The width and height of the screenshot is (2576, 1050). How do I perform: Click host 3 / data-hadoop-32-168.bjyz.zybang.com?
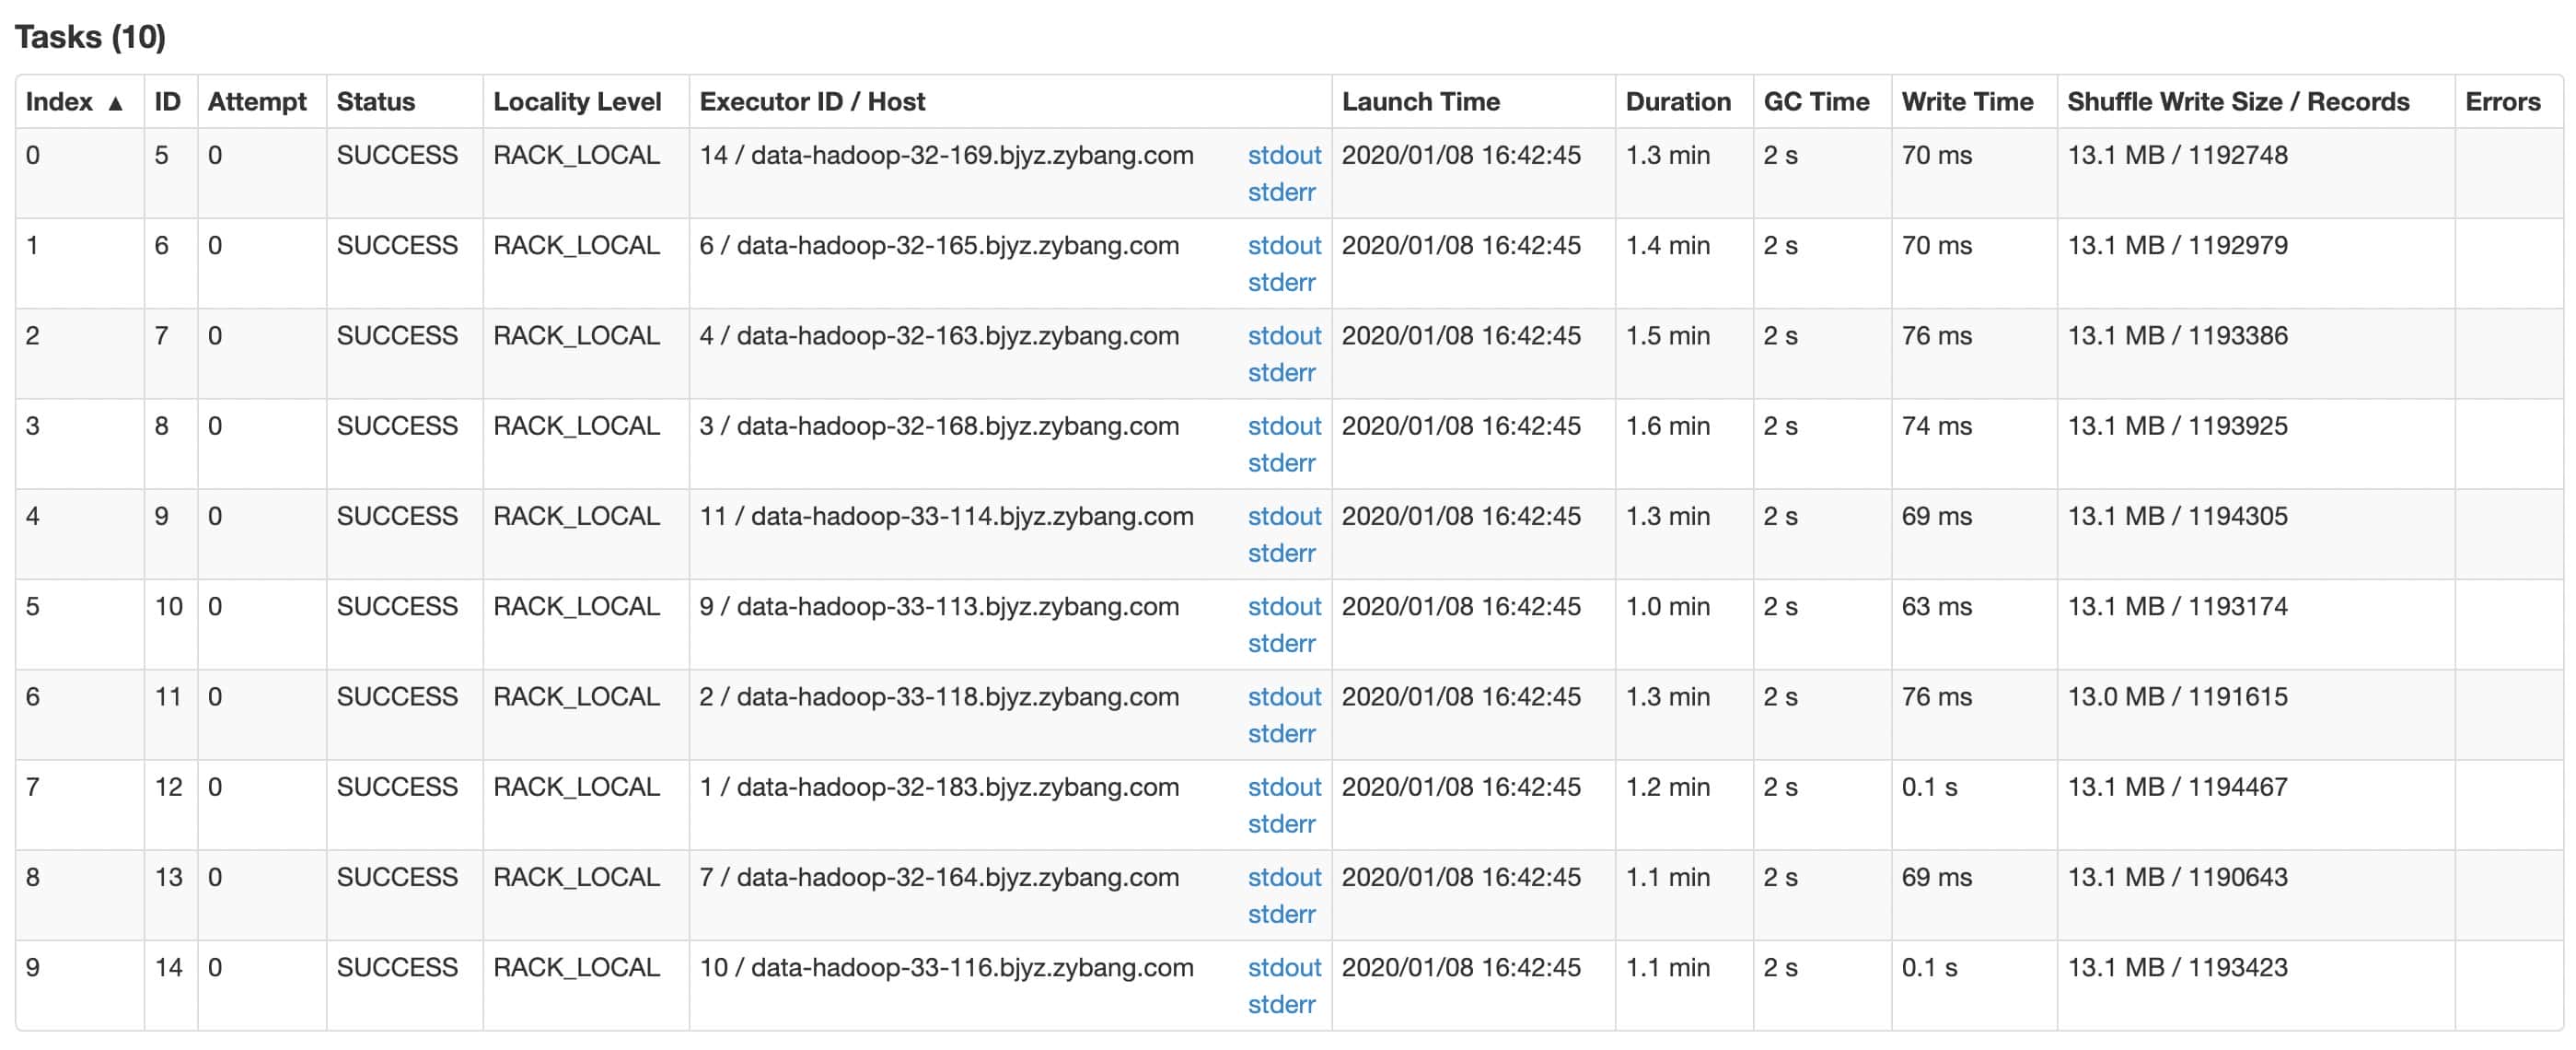(939, 426)
